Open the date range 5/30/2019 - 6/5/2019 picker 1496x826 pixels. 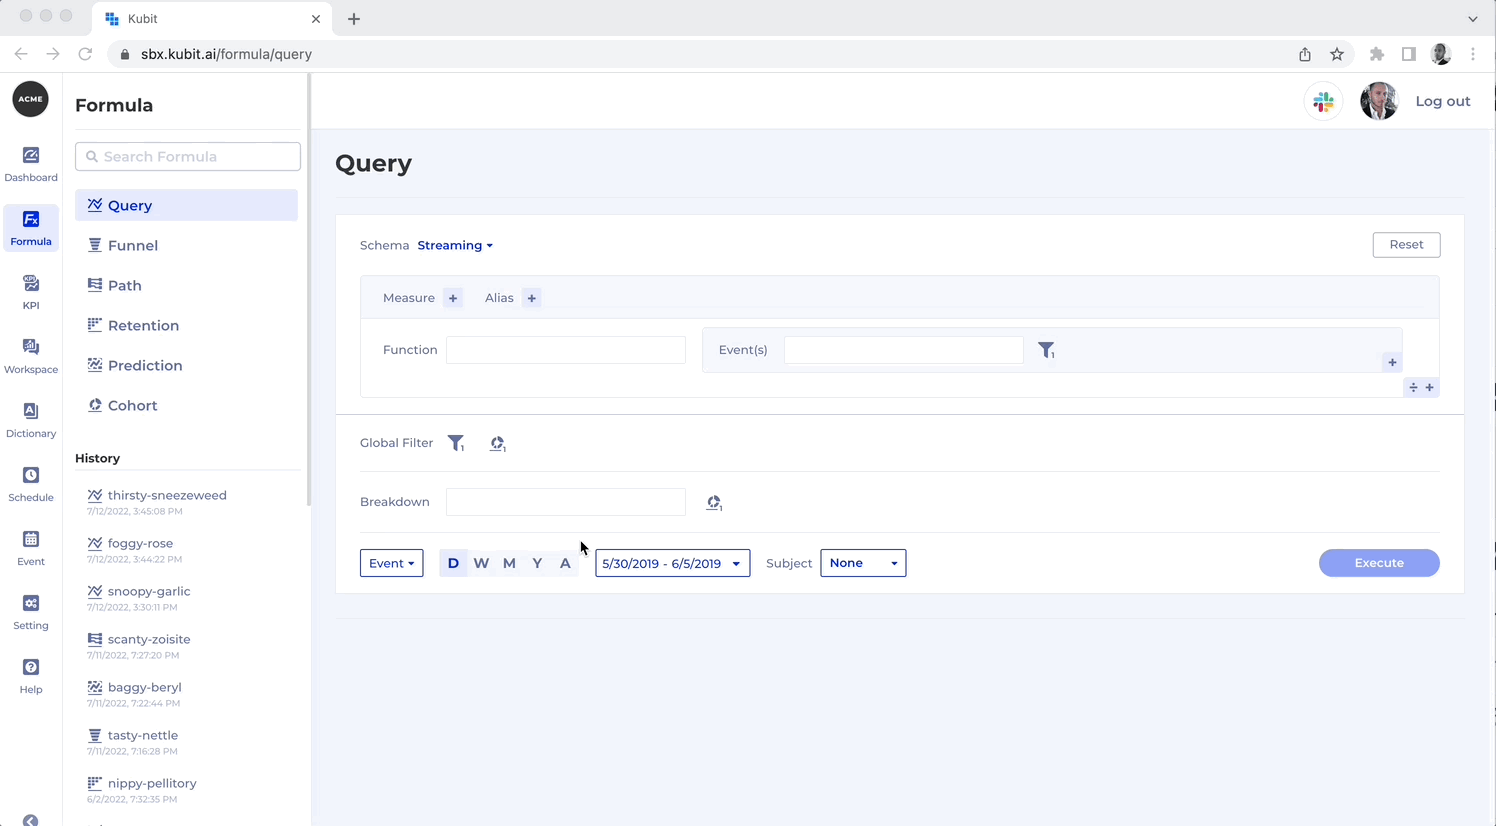(x=672, y=563)
